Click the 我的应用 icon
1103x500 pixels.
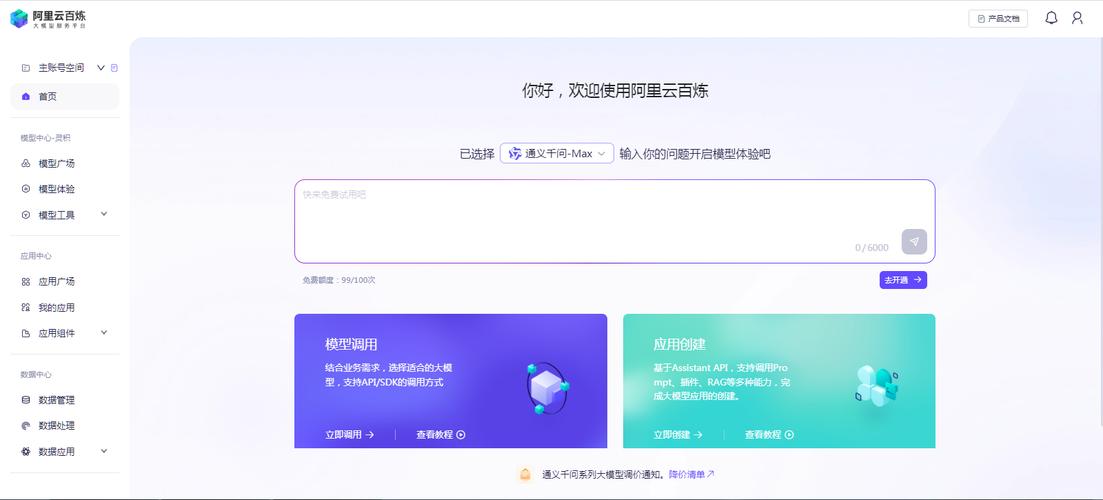click(x=26, y=307)
